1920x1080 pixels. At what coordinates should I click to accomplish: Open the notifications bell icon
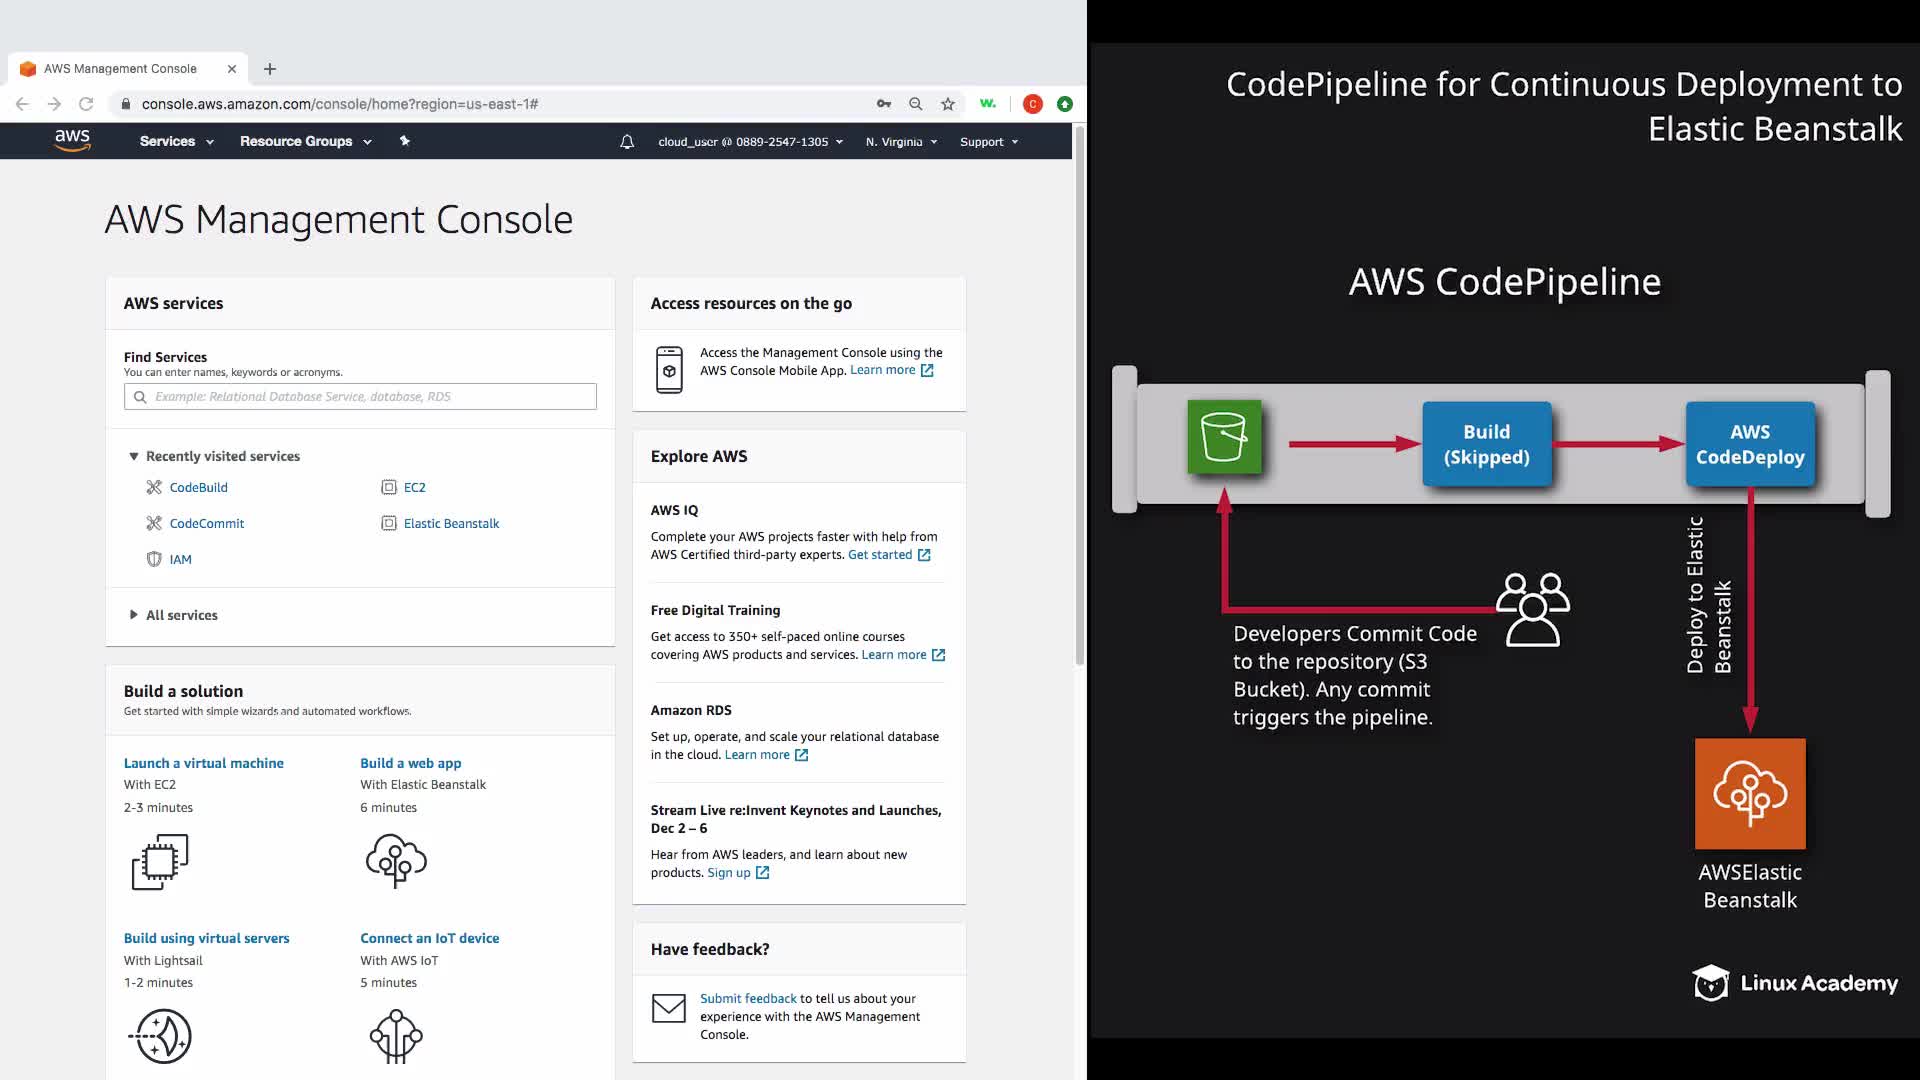tap(627, 142)
